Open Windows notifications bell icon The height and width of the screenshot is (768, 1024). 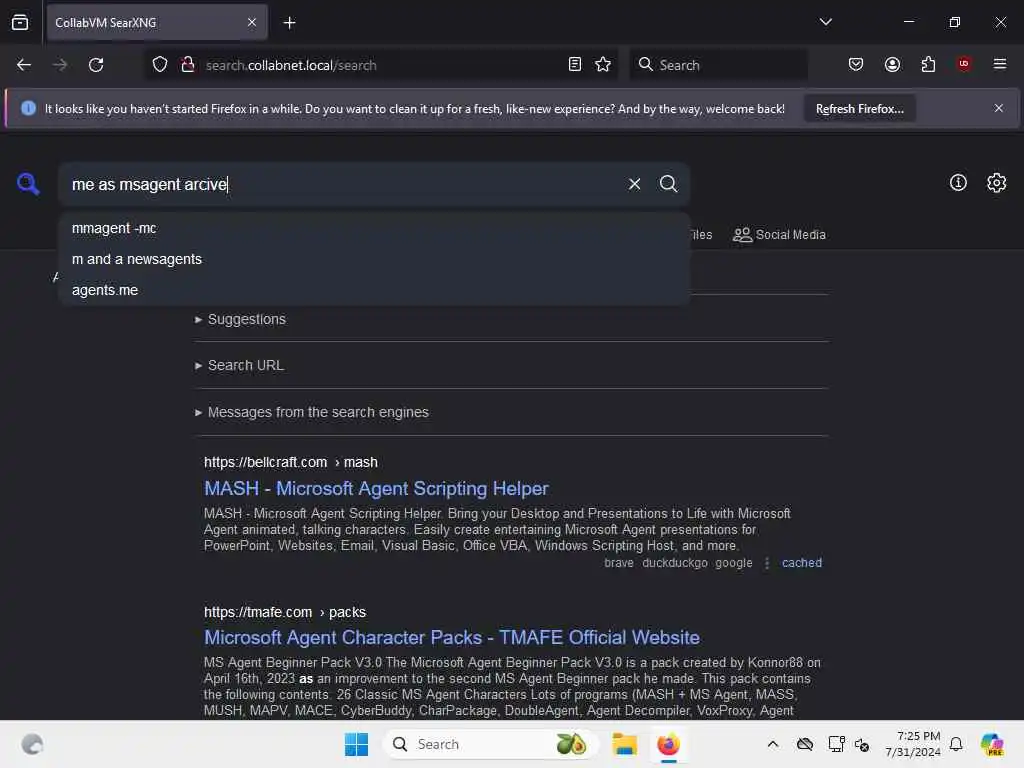(956, 744)
